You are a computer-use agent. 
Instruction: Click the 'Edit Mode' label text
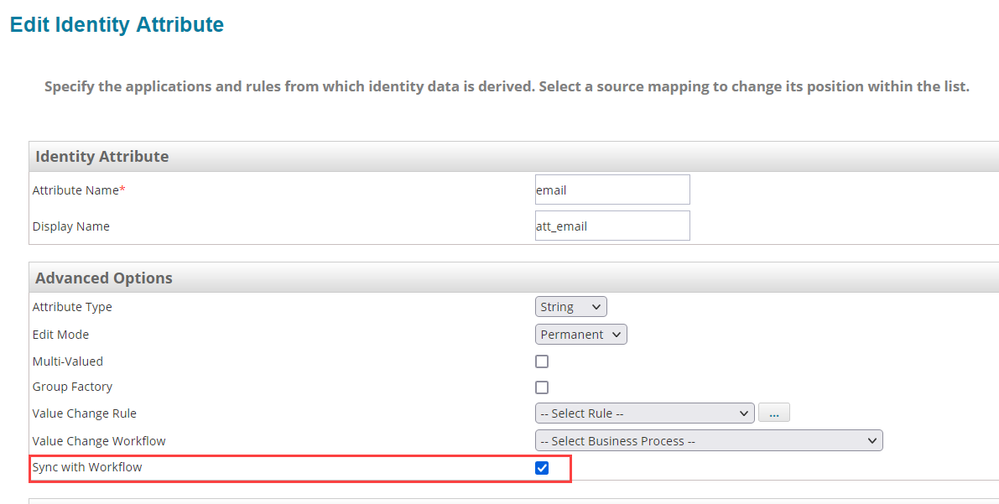click(60, 334)
